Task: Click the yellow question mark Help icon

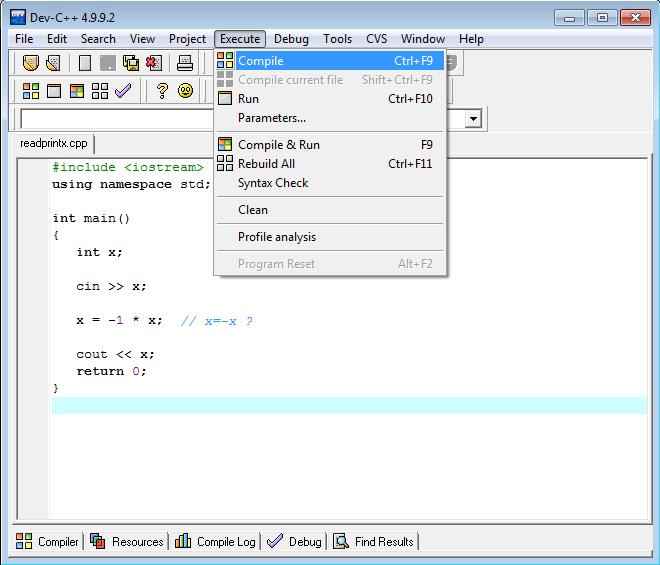Action: pos(162,91)
